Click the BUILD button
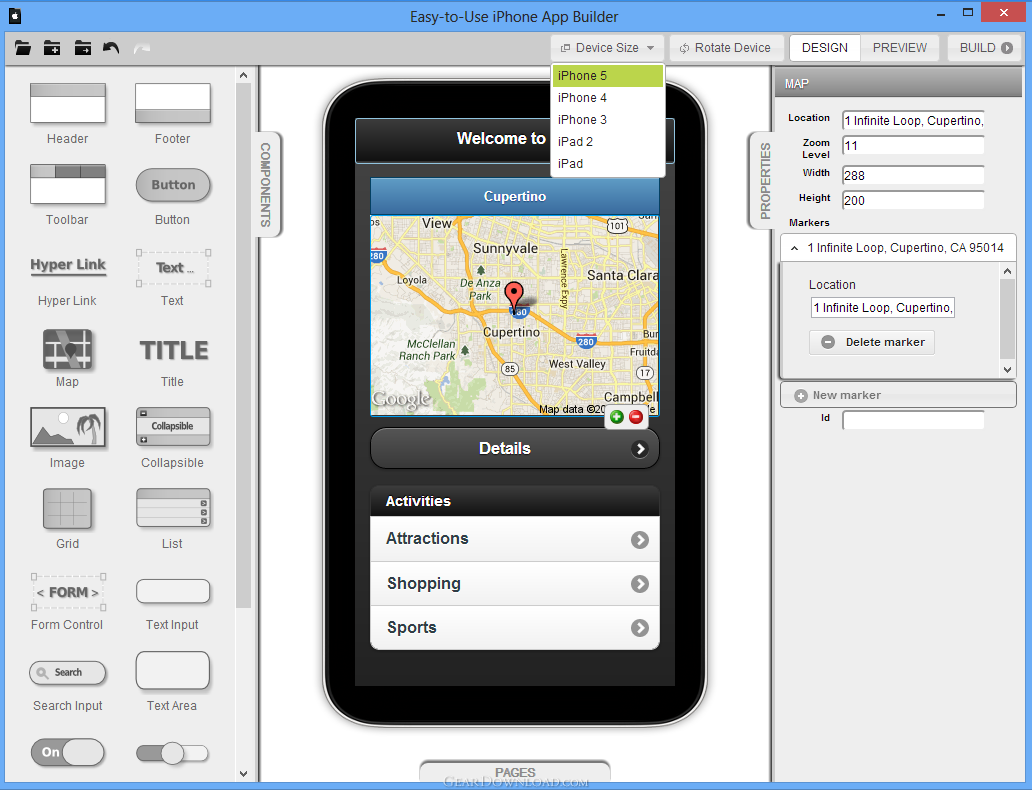Viewport: 1032px width, 790px height. point(985,48)
